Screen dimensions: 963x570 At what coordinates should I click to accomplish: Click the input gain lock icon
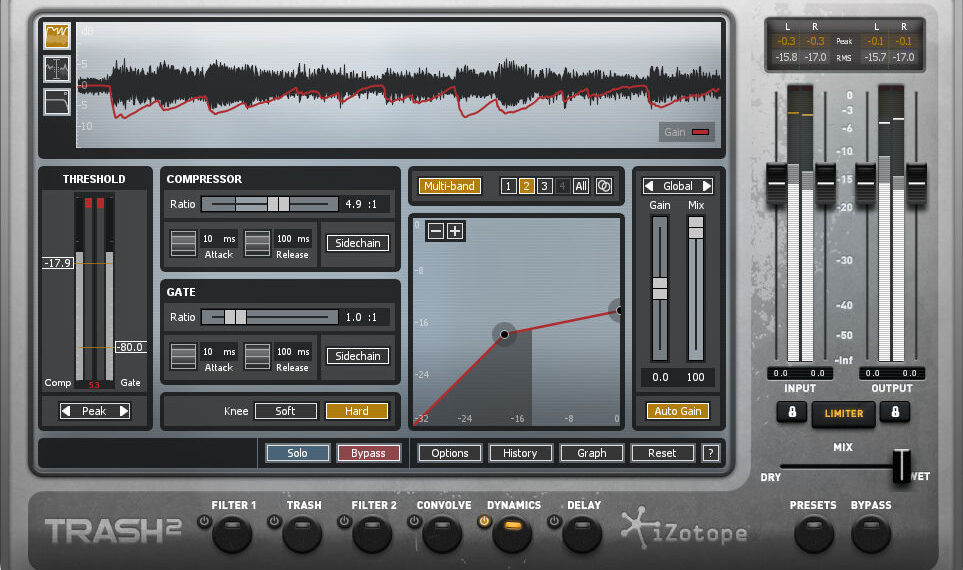tap(791, 412)
